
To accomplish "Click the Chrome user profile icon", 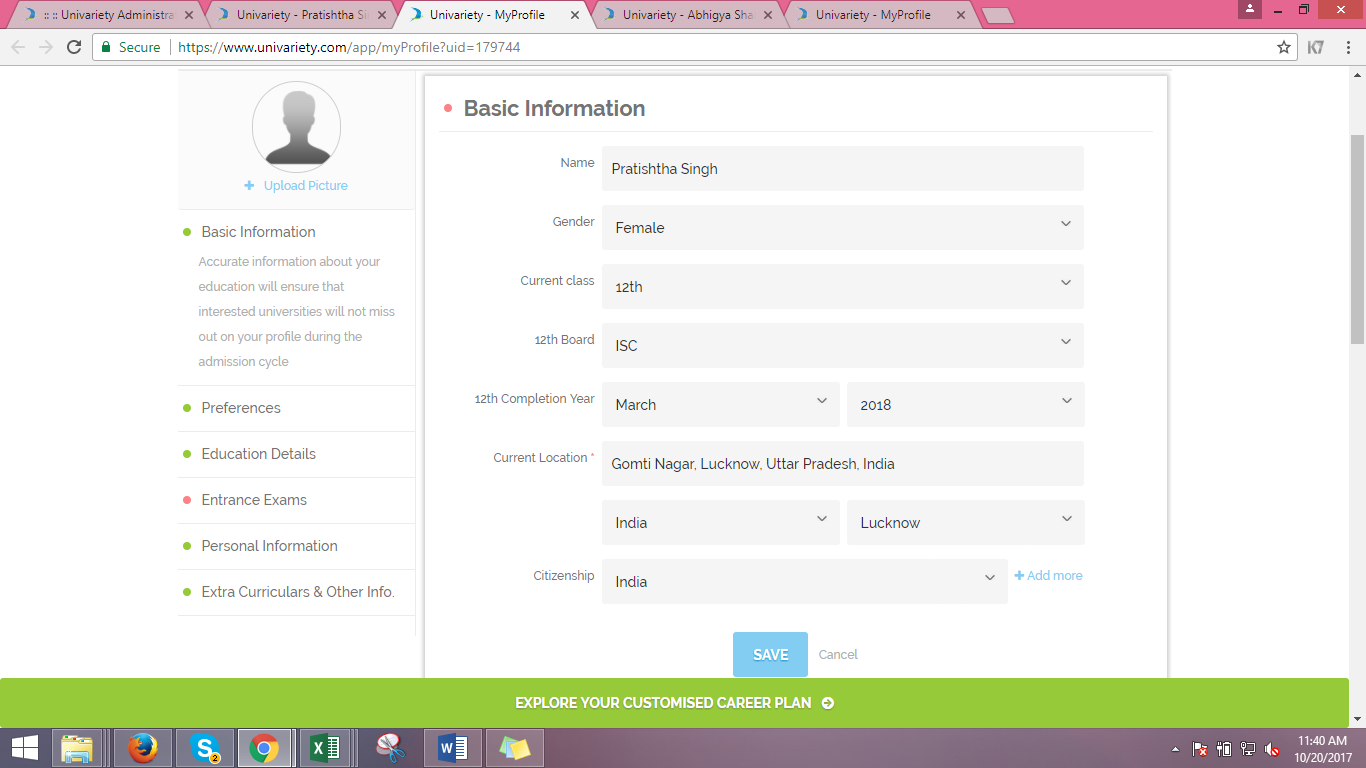I will (x=1250, y=9).
